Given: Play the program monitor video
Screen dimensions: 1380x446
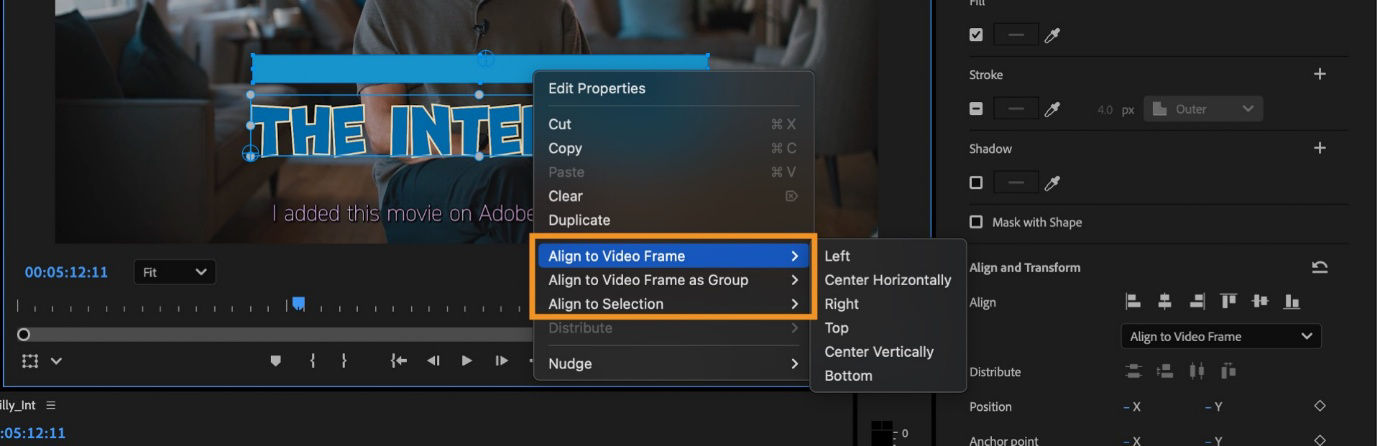Looking at the screenshot, I should [x=467, y=361].
